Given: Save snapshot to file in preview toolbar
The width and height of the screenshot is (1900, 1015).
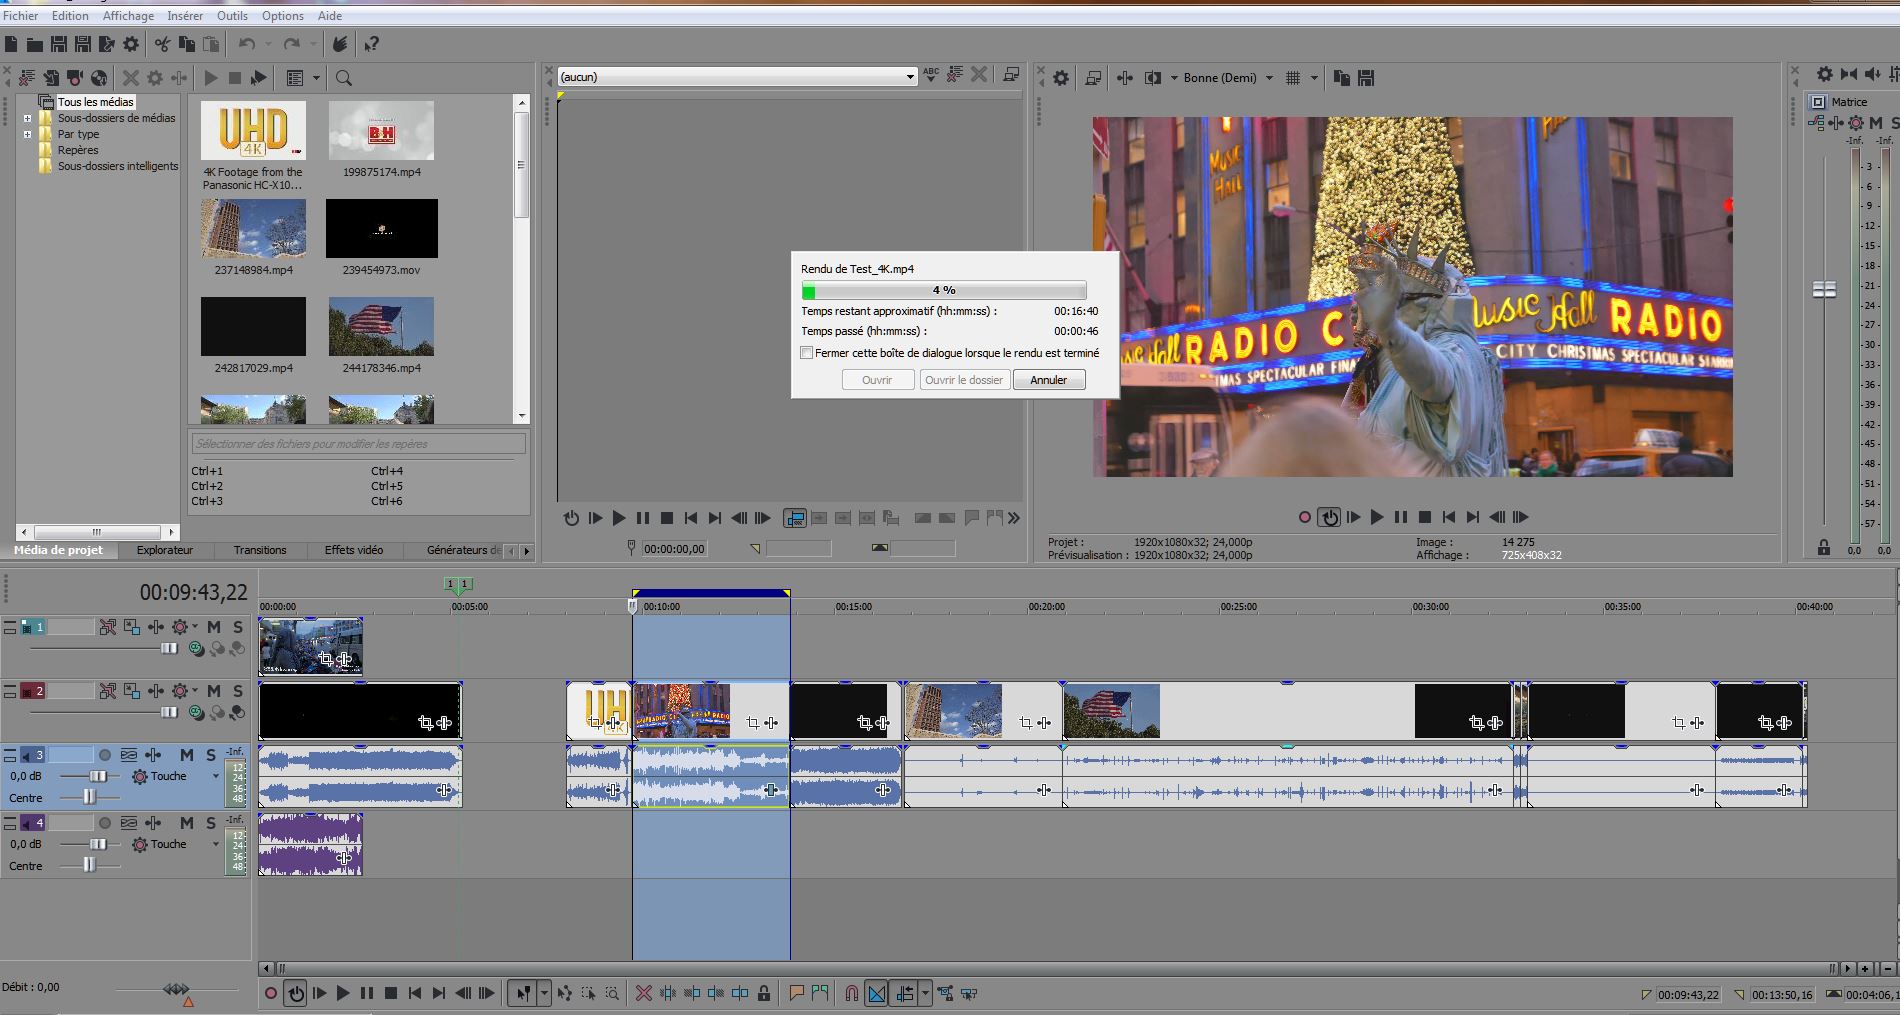Looking at the screenshot, I should 1366,78.
